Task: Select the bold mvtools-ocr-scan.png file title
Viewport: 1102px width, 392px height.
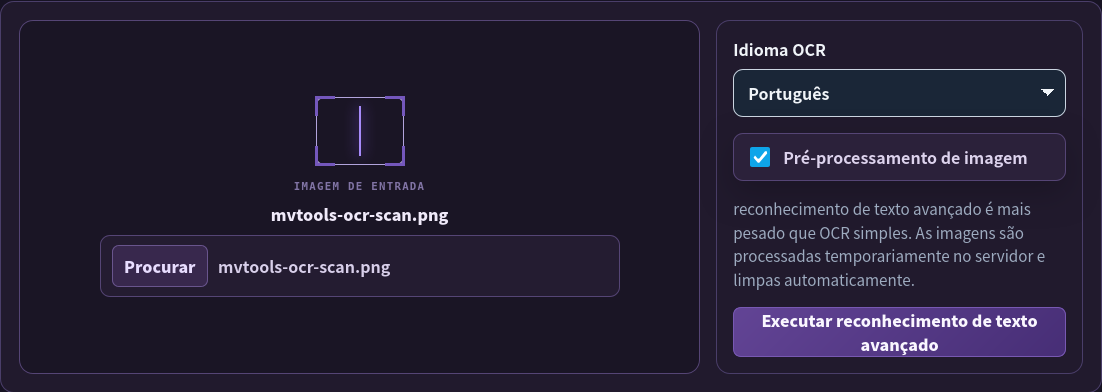Action: (360, 215)
